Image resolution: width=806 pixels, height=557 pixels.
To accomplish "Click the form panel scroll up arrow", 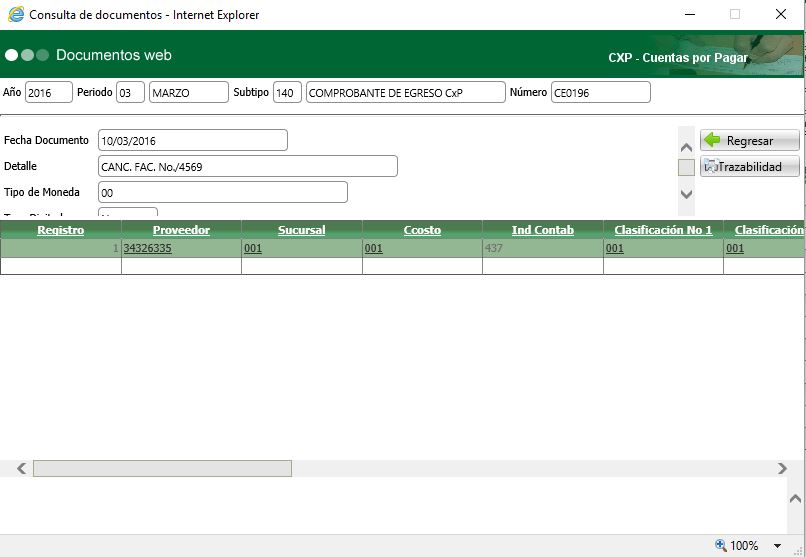I will 686,148.
